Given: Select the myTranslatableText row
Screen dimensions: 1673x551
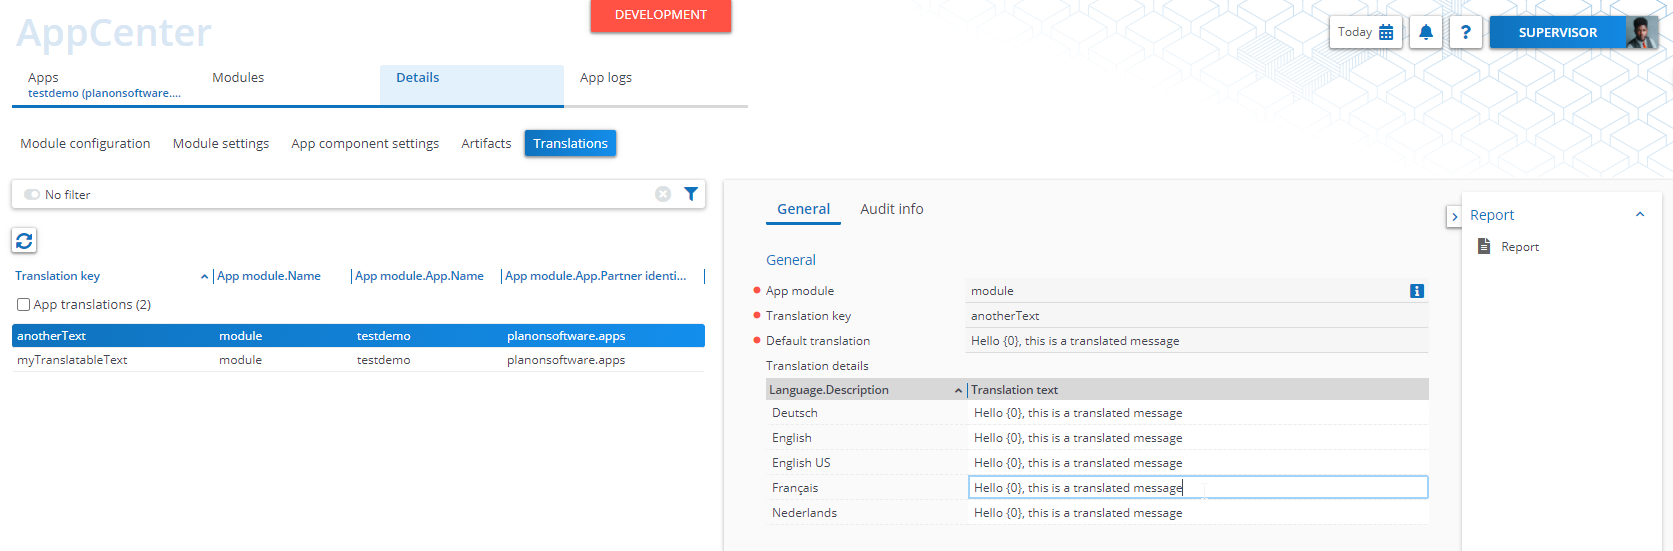Looking at the screenshot, I should click(x=72, y=360).
